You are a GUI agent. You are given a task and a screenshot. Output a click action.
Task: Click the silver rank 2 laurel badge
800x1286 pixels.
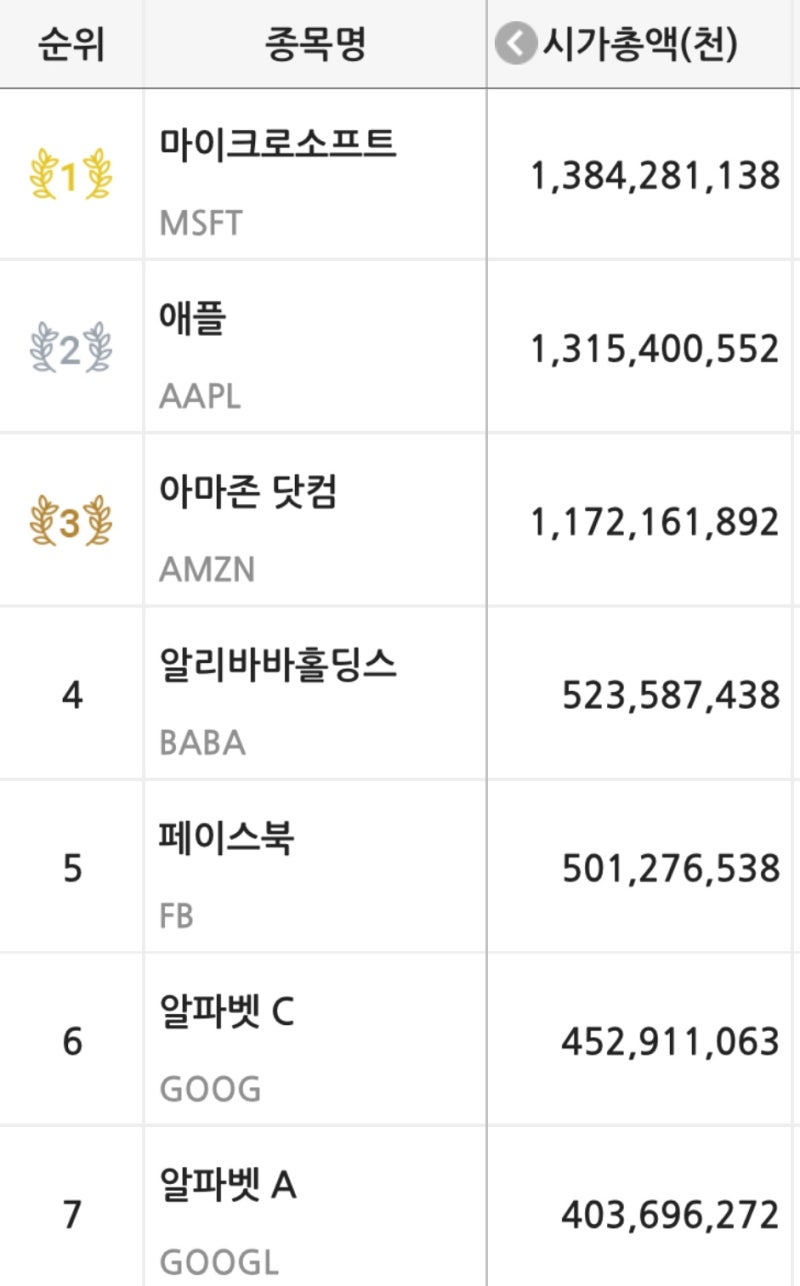tap(70, 349)
